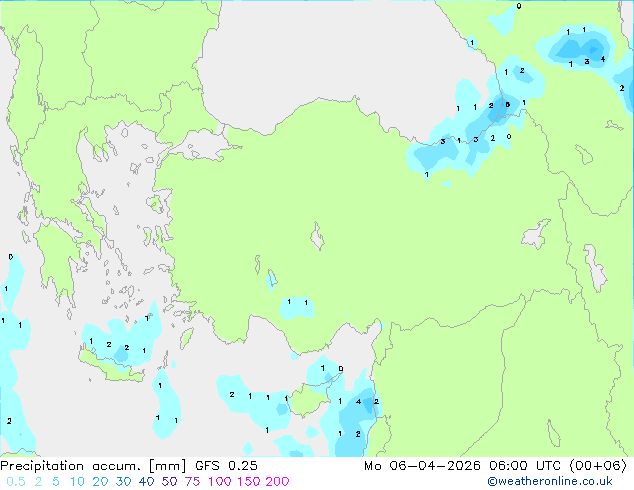
Task: Click the 50 mm legend value
Action: (169, 482)
